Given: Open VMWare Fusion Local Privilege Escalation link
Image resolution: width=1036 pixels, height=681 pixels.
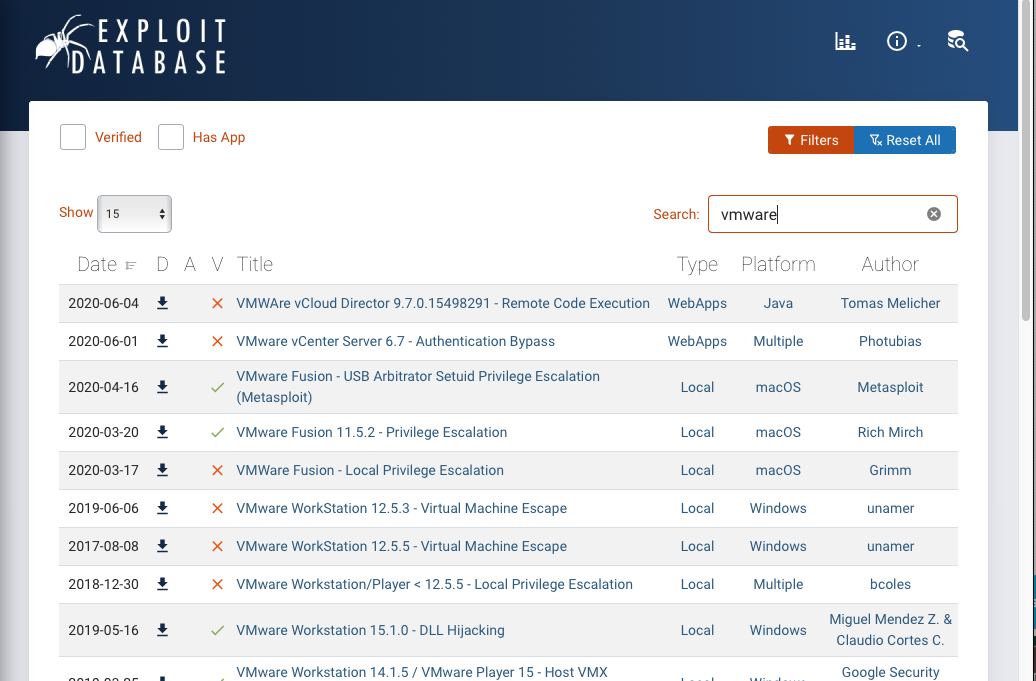Looking at the screenshot, I should [370, 470].
